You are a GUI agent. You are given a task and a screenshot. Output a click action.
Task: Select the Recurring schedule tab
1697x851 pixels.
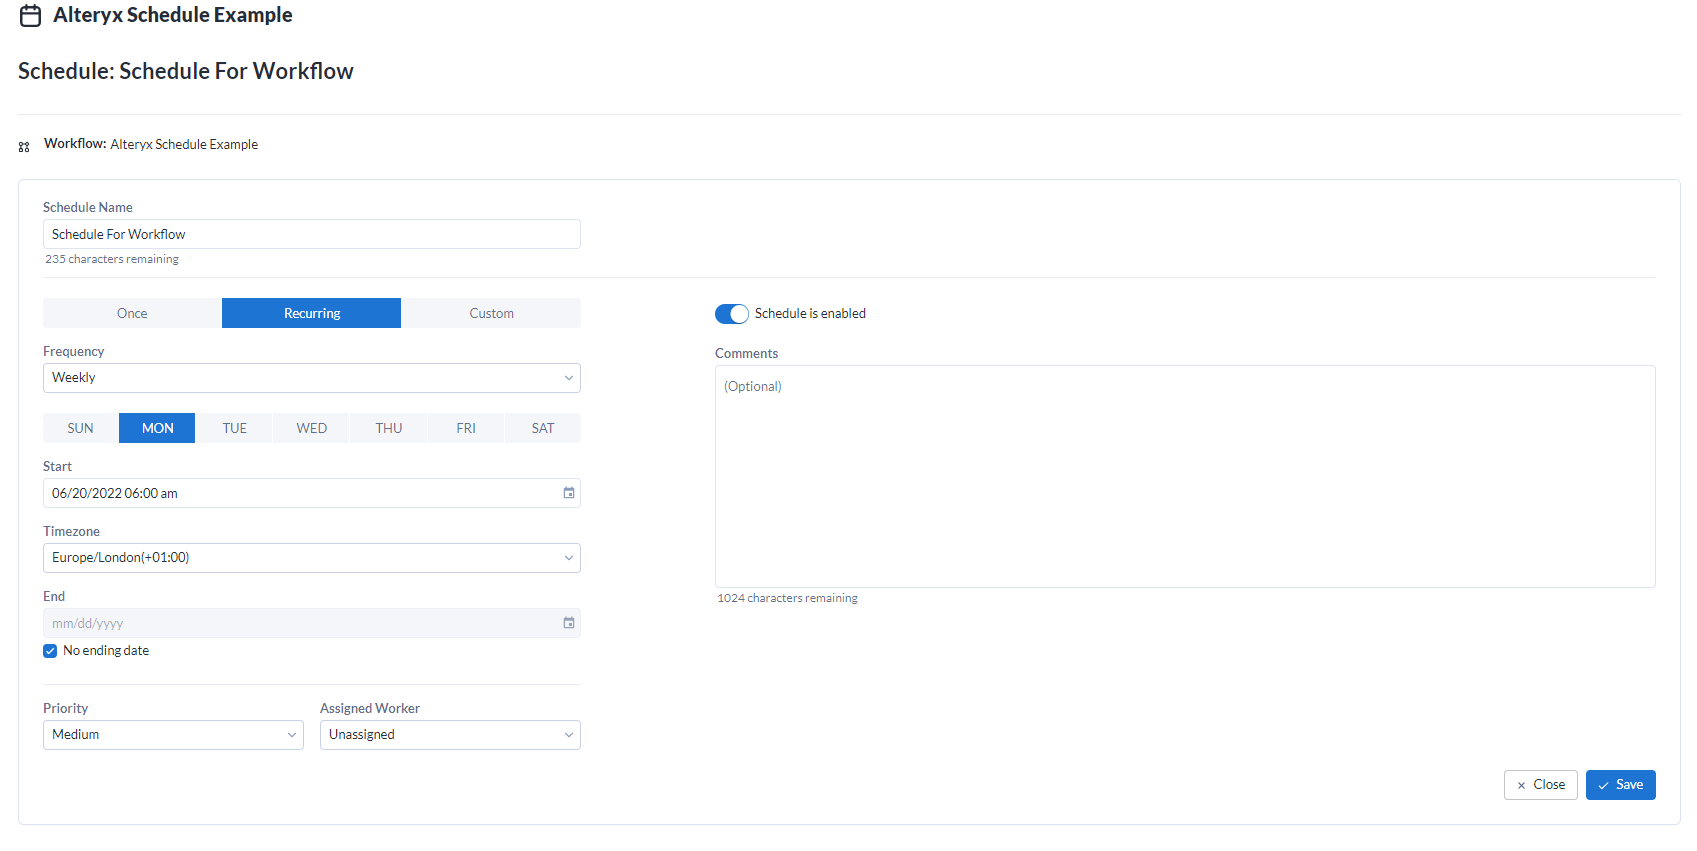[x=312, y=313]
